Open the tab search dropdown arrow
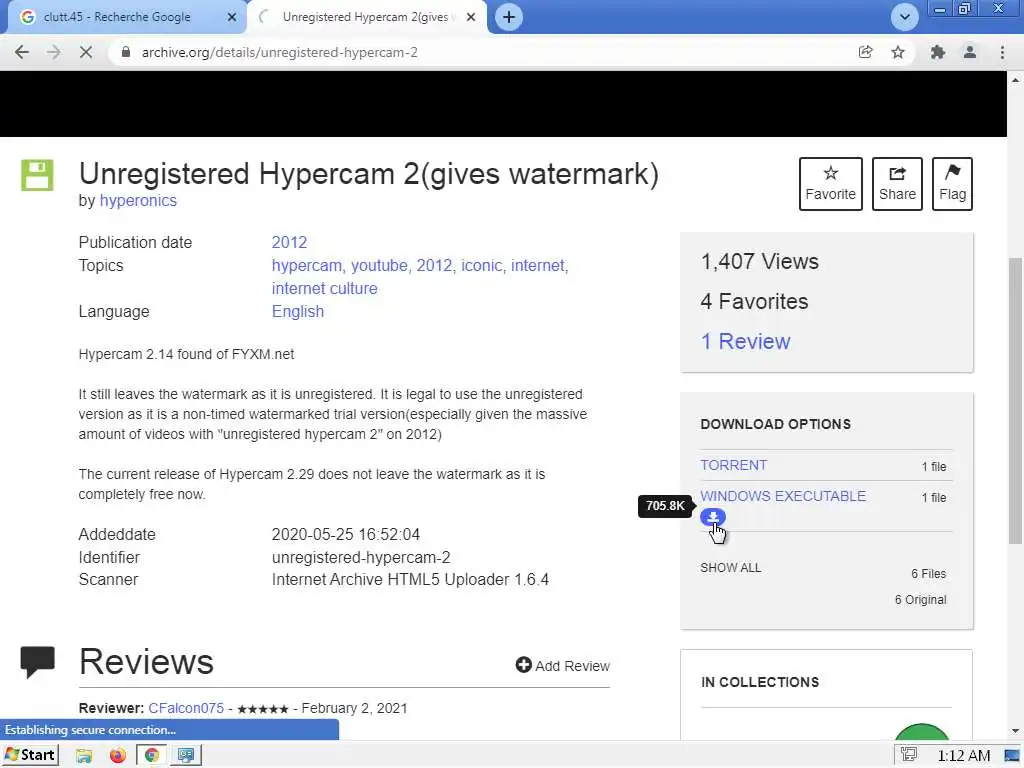1024x768 pixels. 904,17
